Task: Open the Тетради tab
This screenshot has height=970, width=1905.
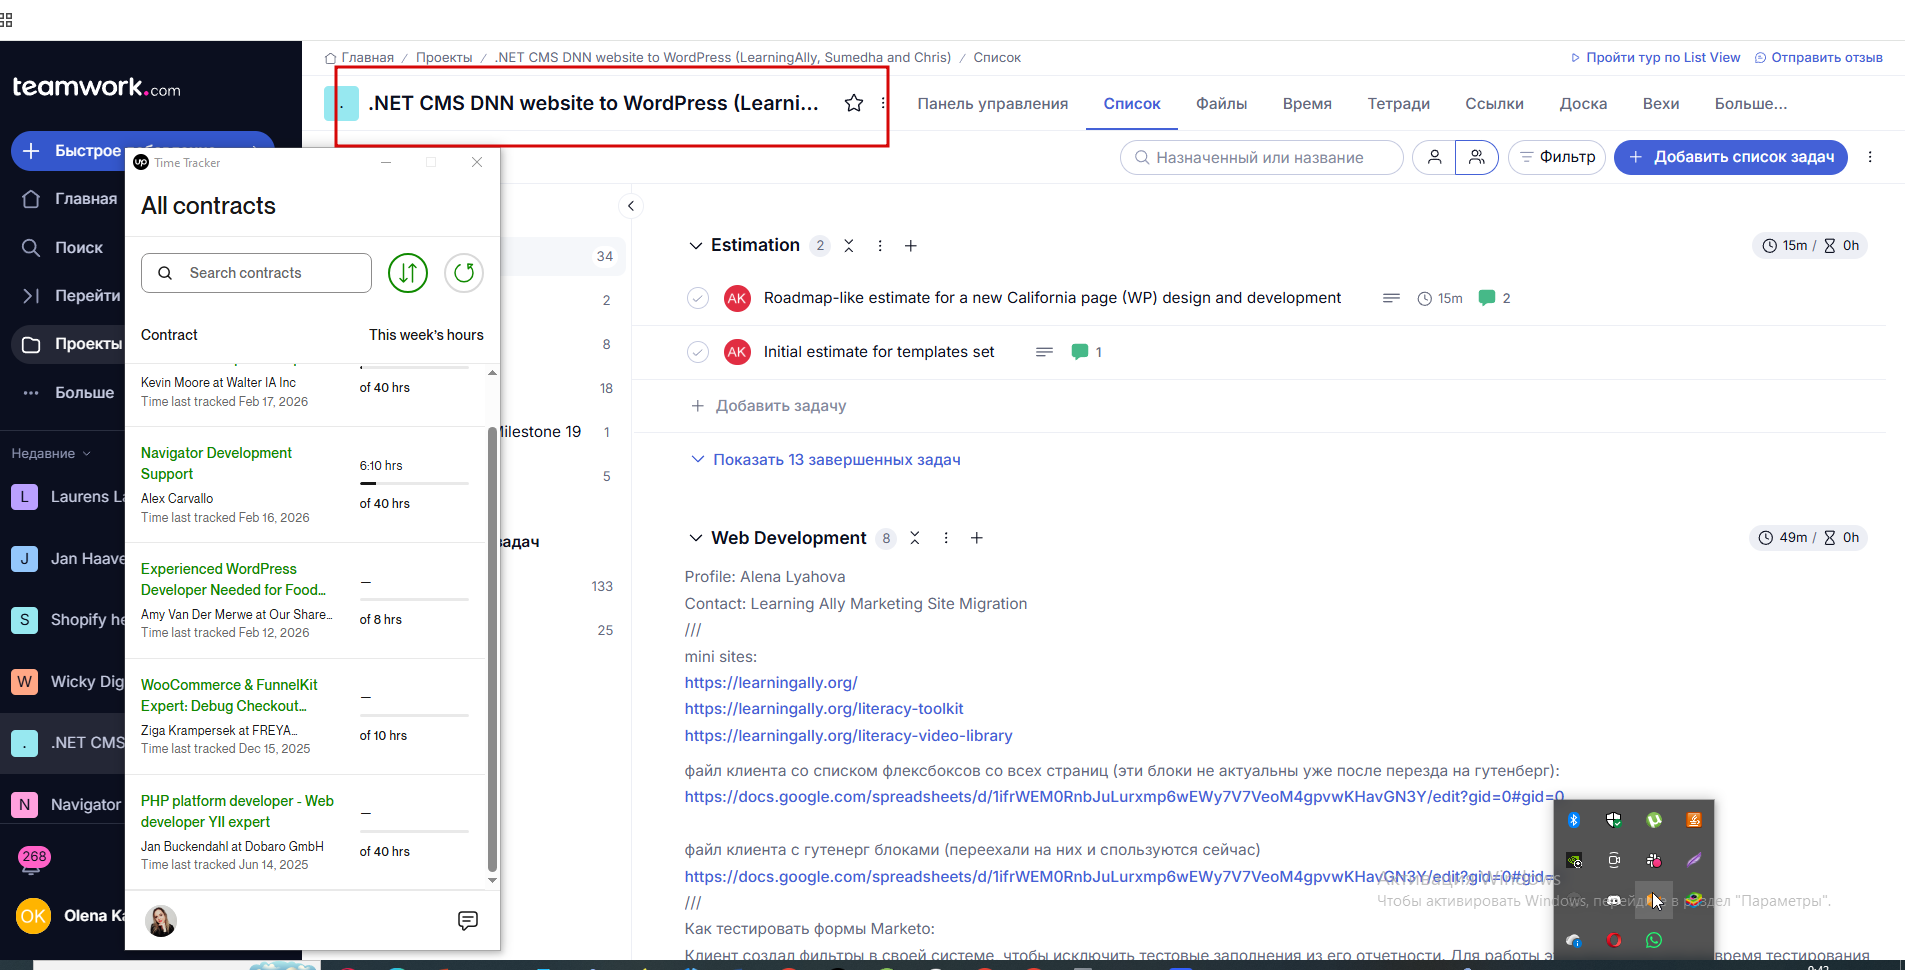Action: pyautogui.click(x=1399, y=103)
